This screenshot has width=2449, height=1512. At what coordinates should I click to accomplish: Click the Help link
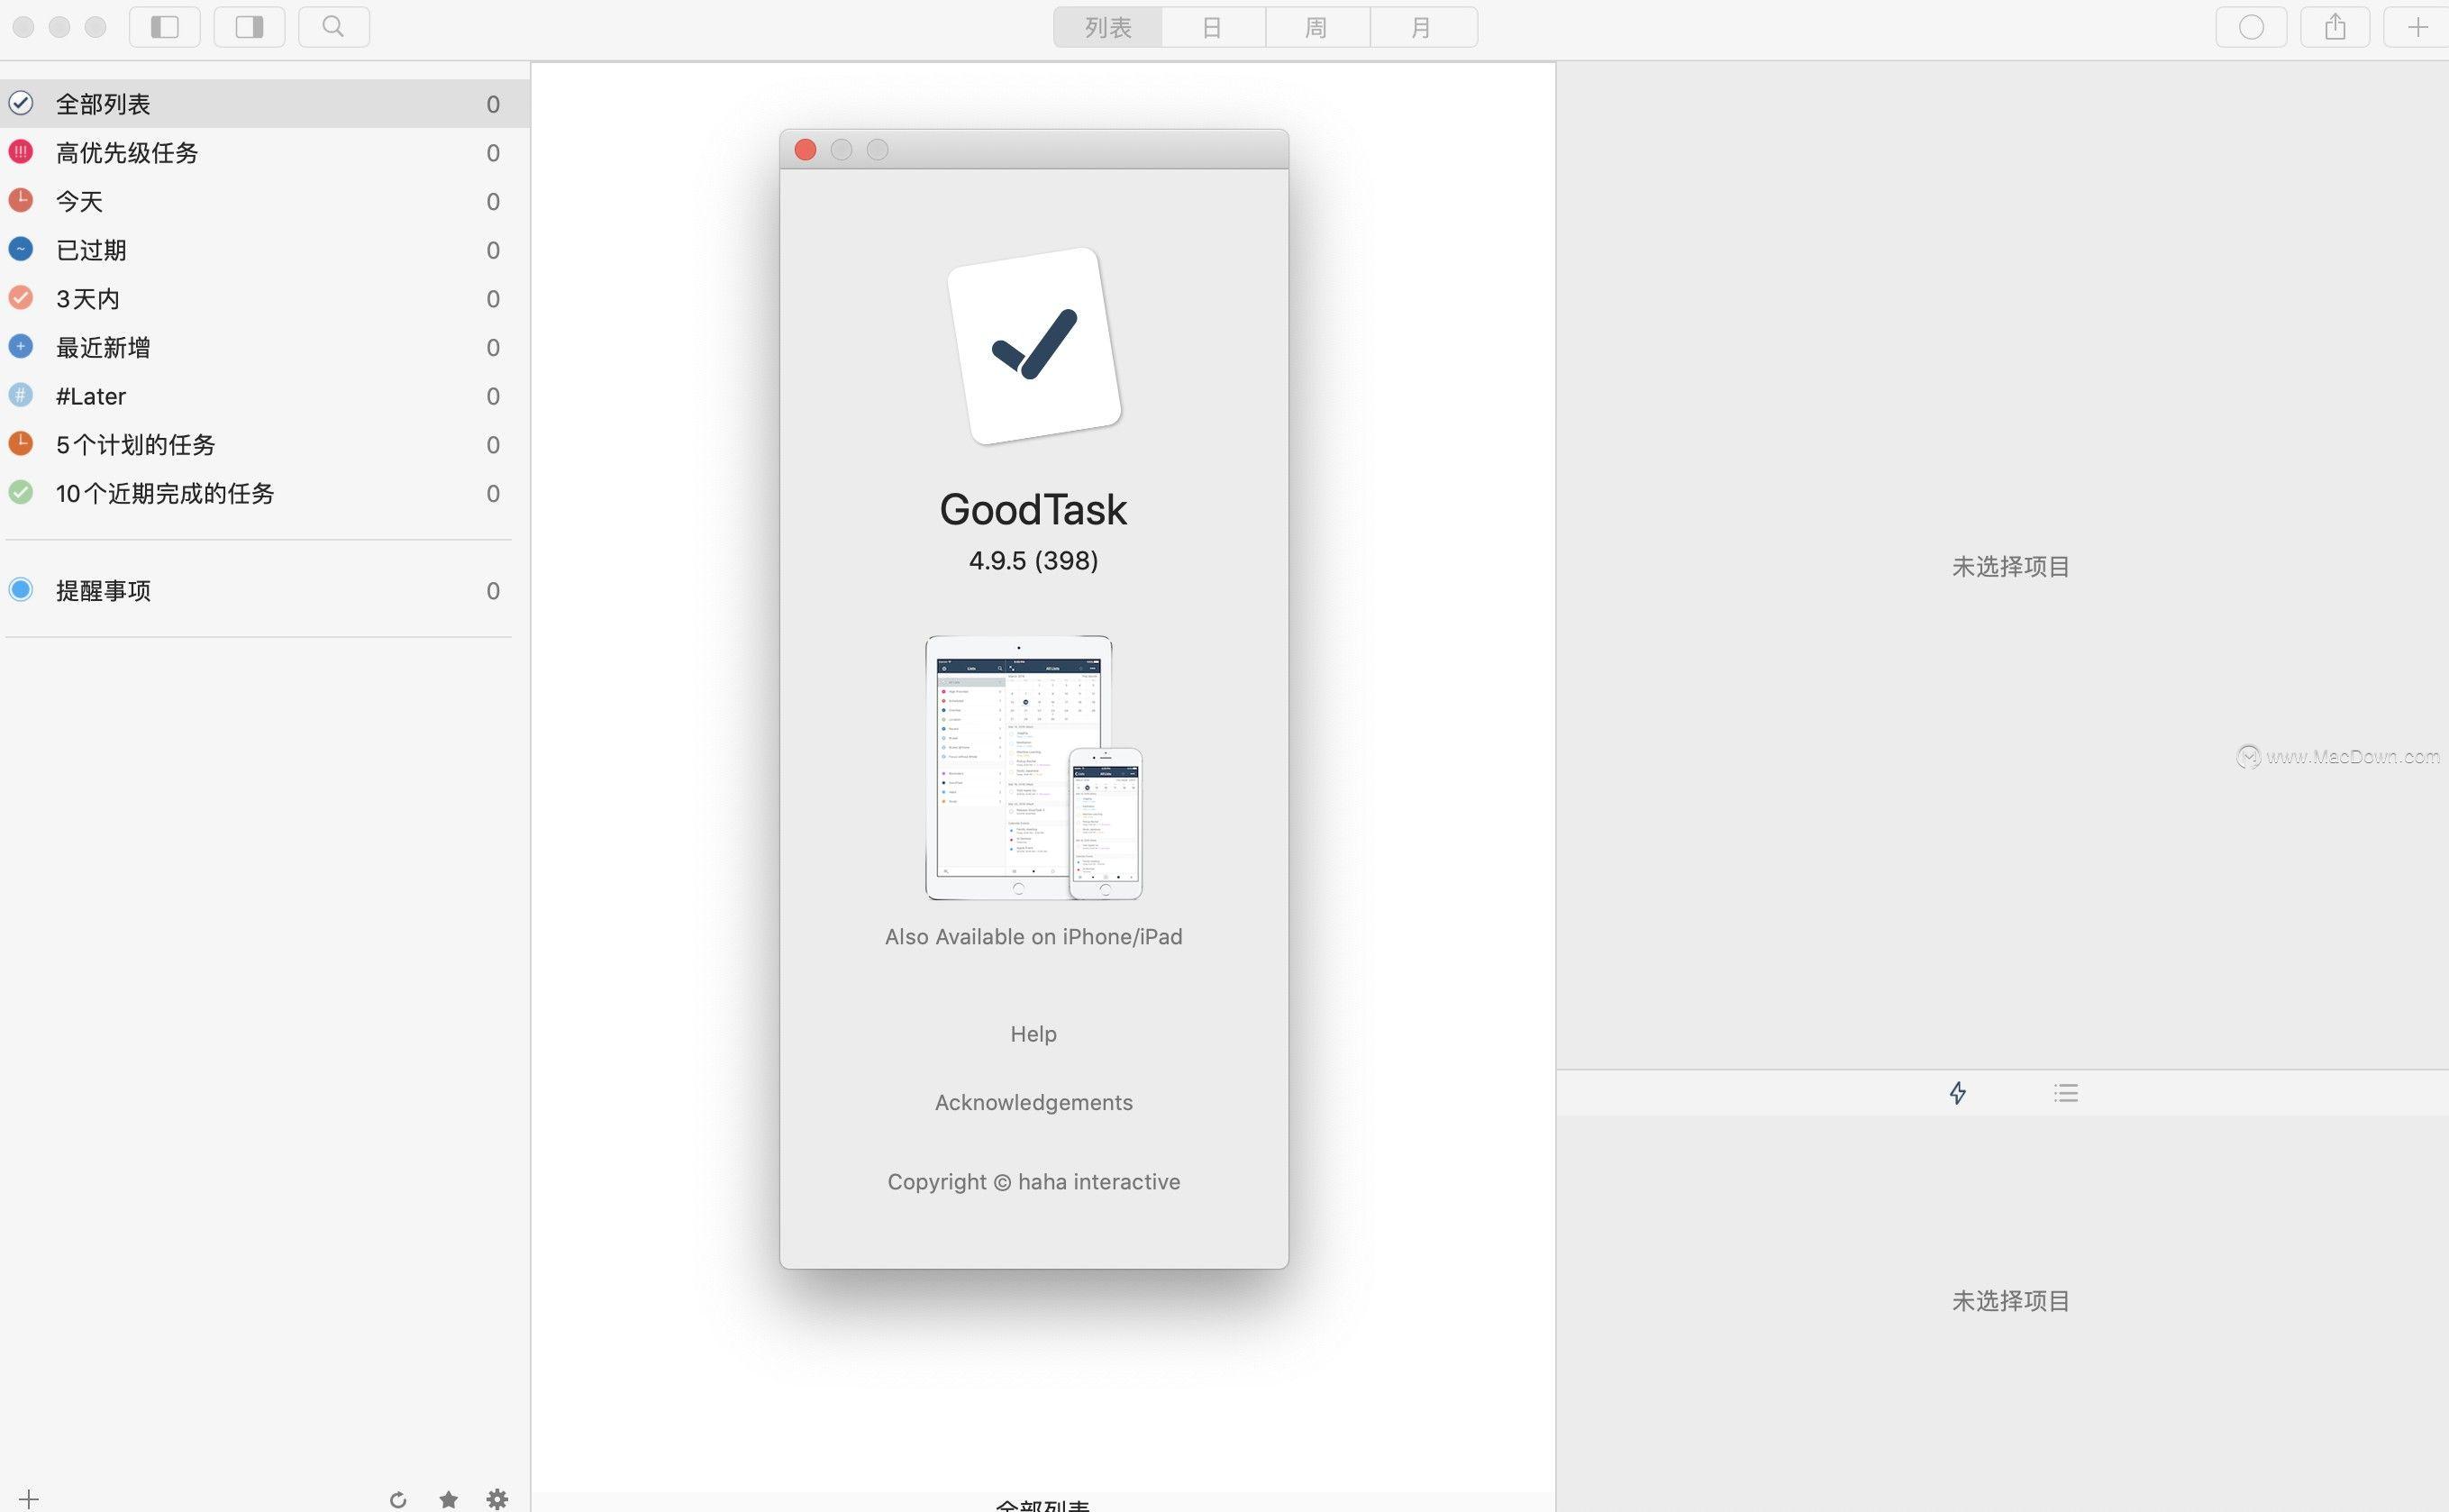coord(1033,1034)
